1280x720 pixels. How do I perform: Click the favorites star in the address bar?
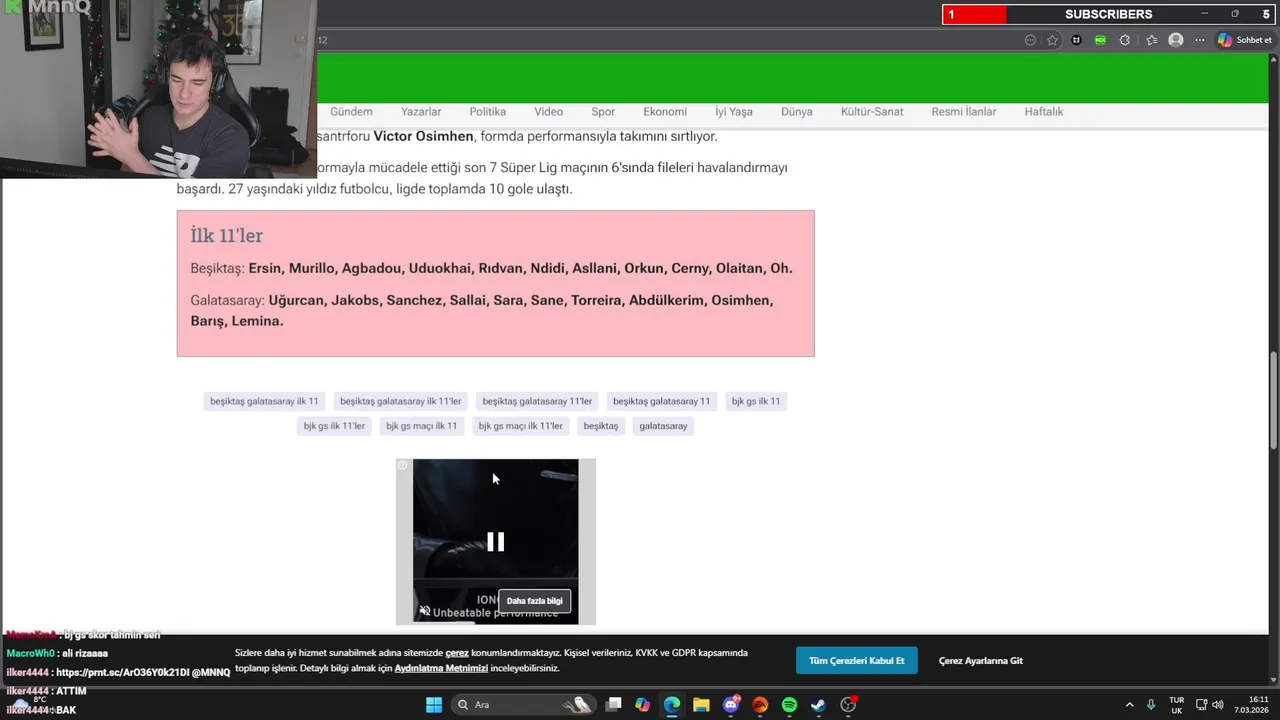(x=1053, y=40)
